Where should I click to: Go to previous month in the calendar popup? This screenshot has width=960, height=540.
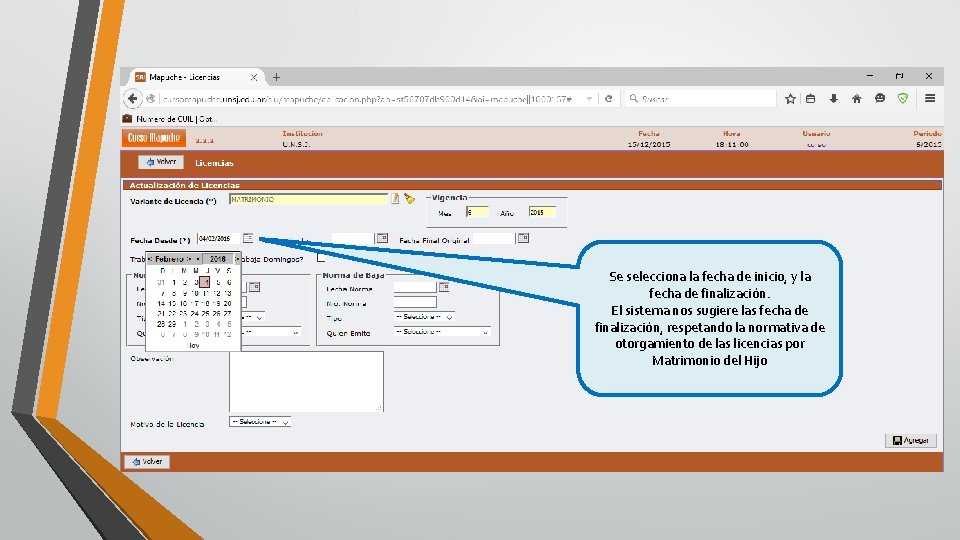tap(150, 259)
